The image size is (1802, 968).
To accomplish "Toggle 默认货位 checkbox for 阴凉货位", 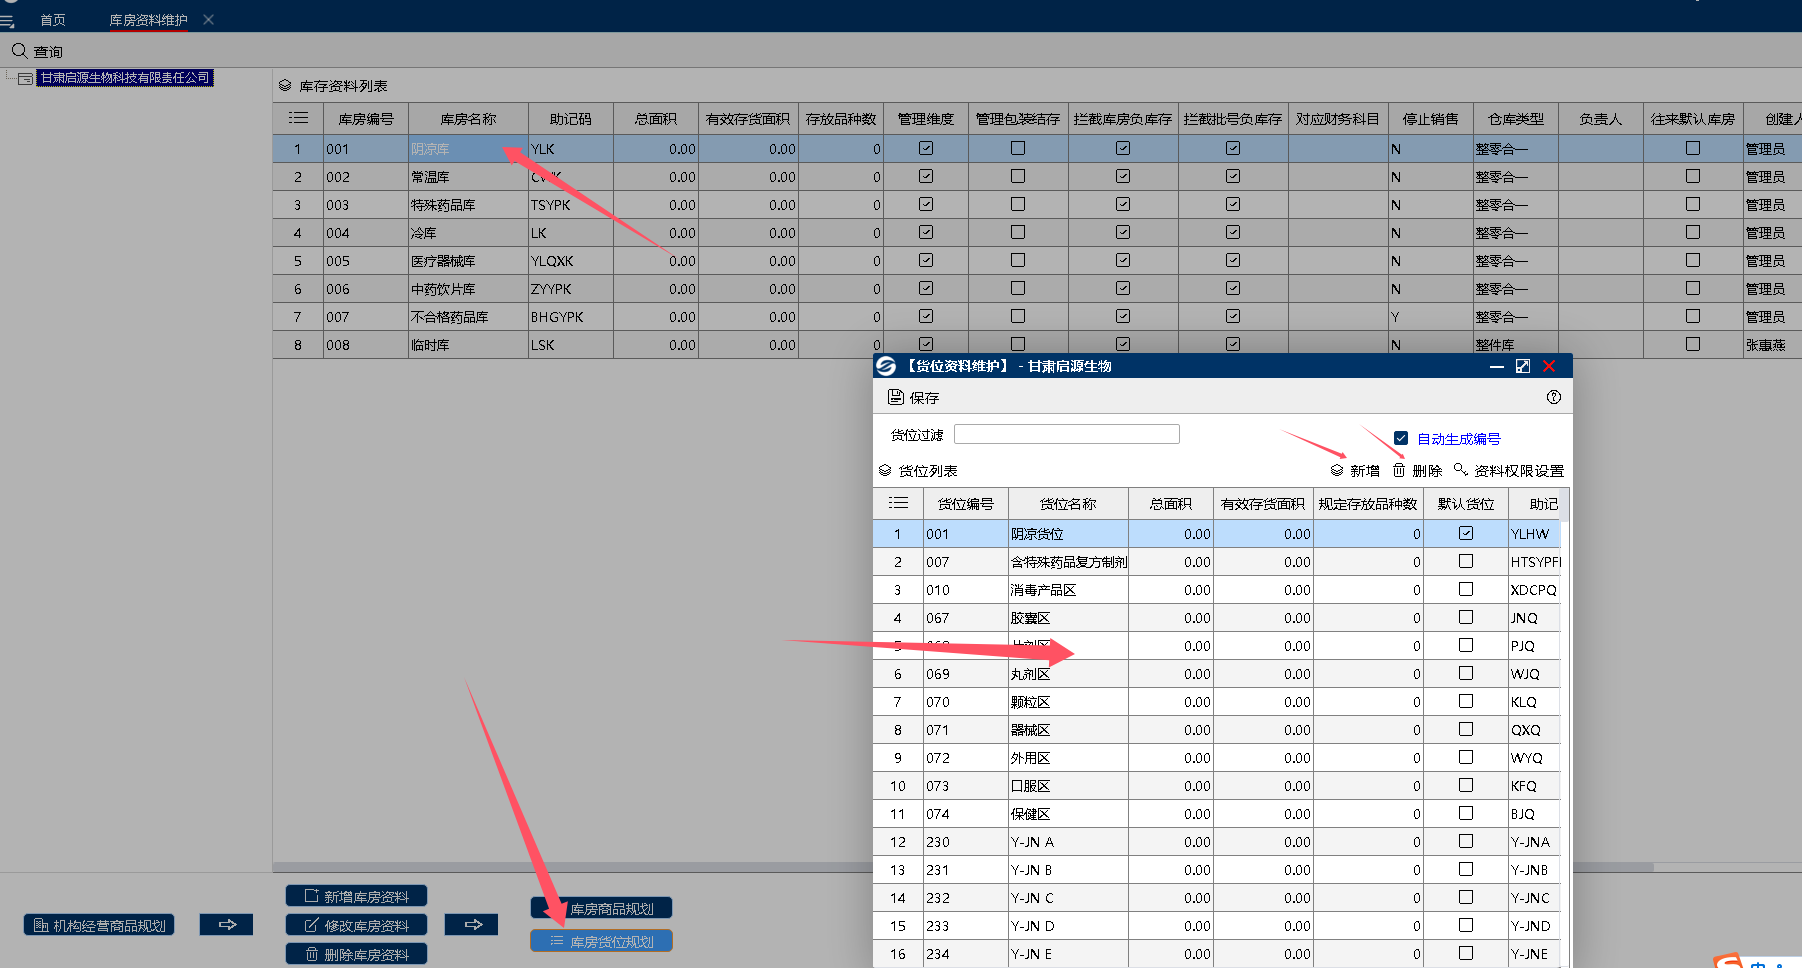I will tap(1466, 533).
